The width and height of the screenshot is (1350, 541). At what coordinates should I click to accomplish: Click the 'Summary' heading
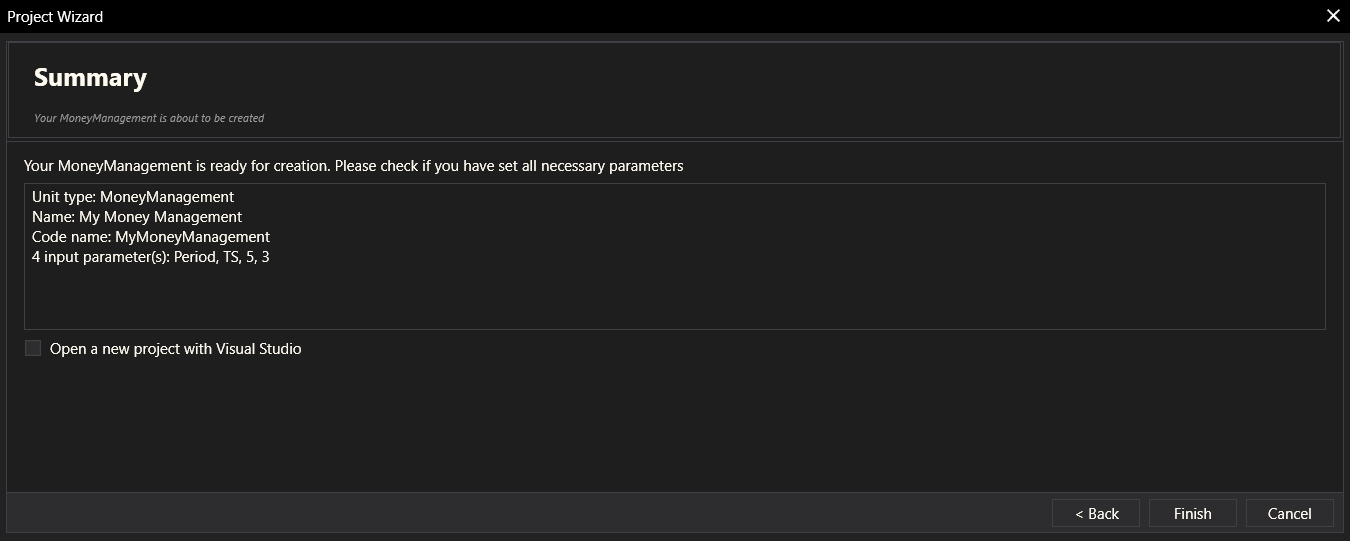point(90,78)
